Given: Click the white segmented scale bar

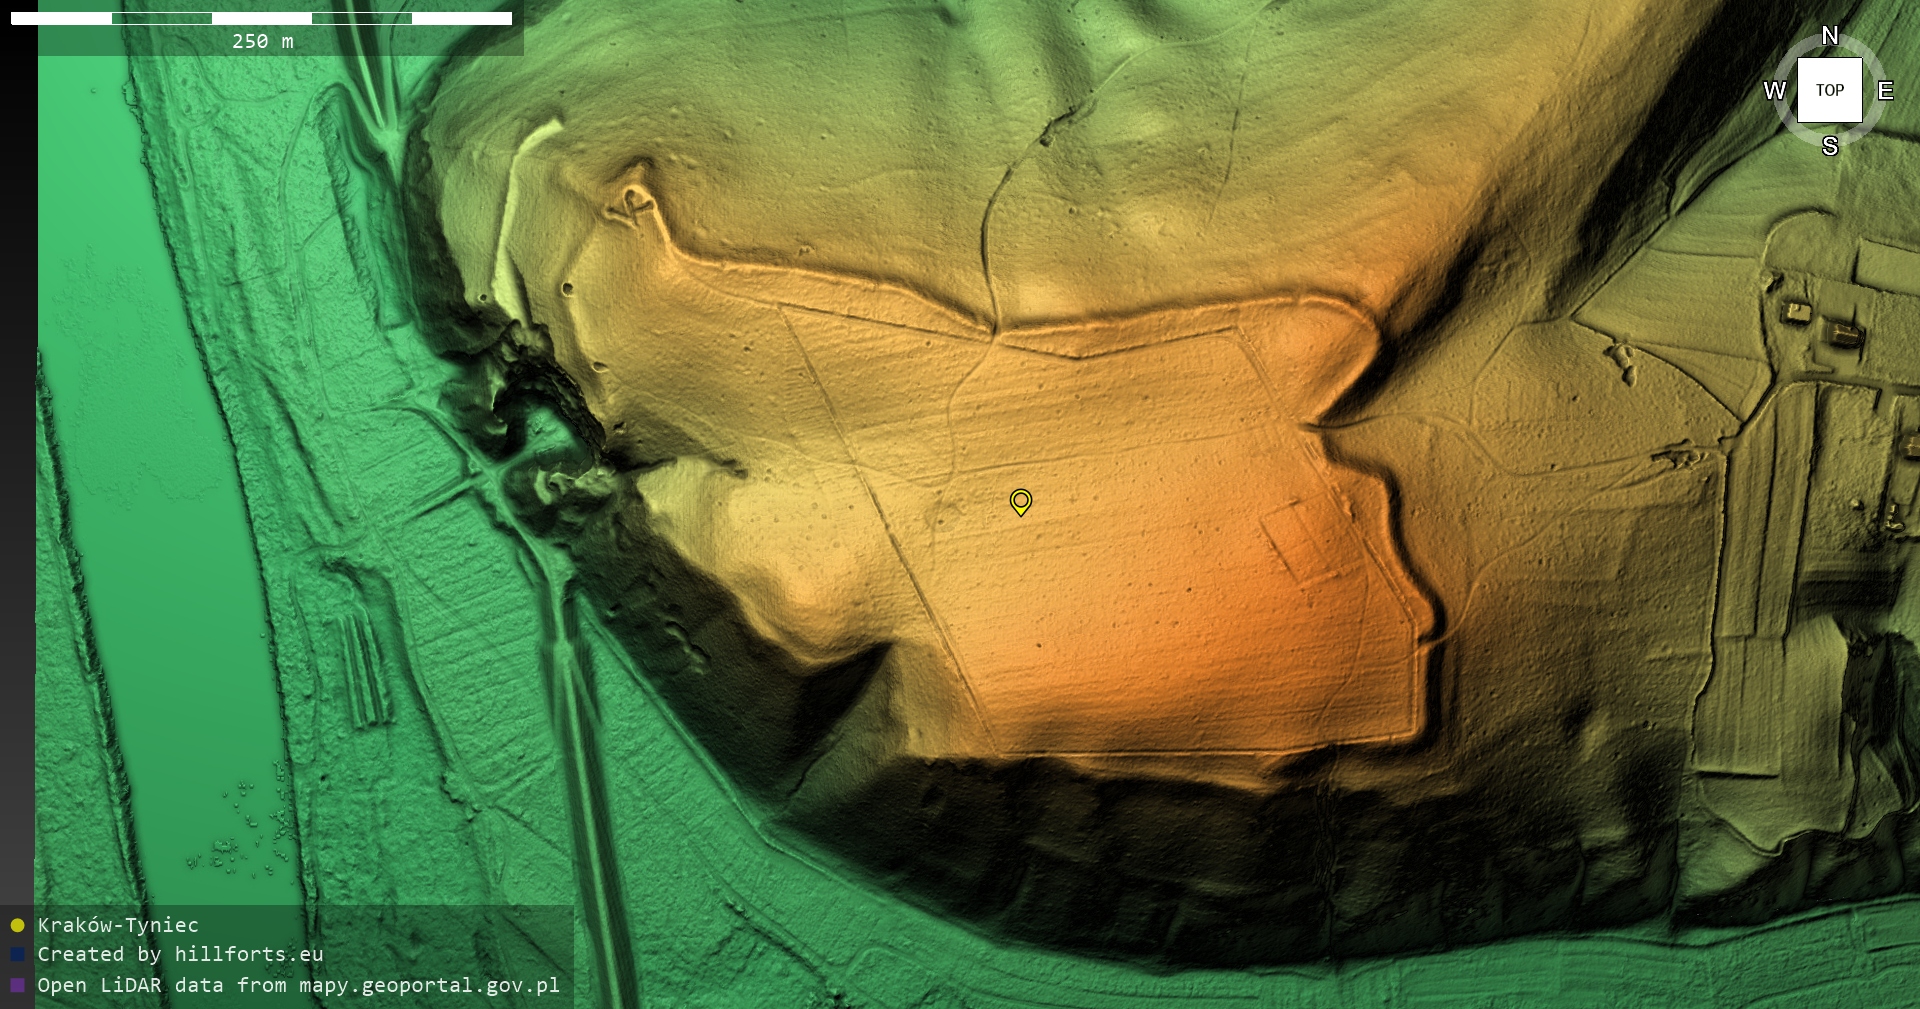Looking at the screenshot, I should click(261, 18).
